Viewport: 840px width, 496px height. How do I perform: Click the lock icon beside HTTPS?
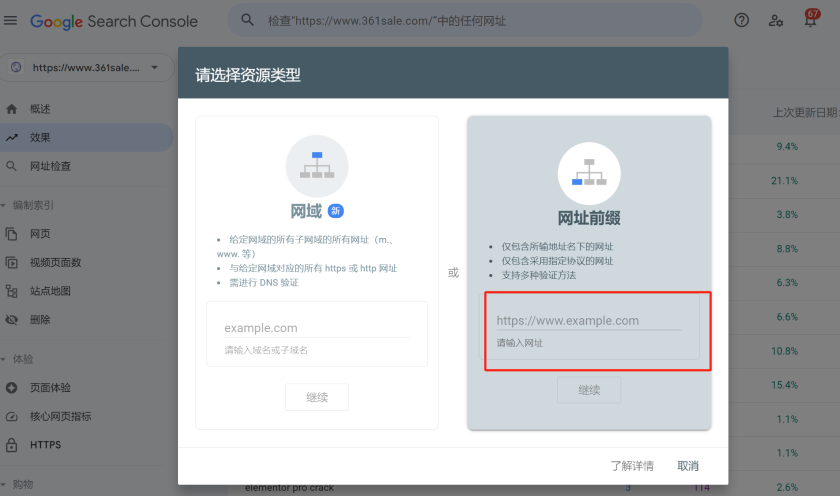[11, 445]
